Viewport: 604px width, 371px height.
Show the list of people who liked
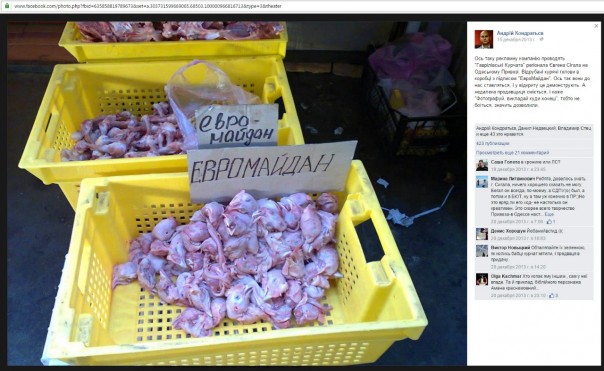(535, 131)
